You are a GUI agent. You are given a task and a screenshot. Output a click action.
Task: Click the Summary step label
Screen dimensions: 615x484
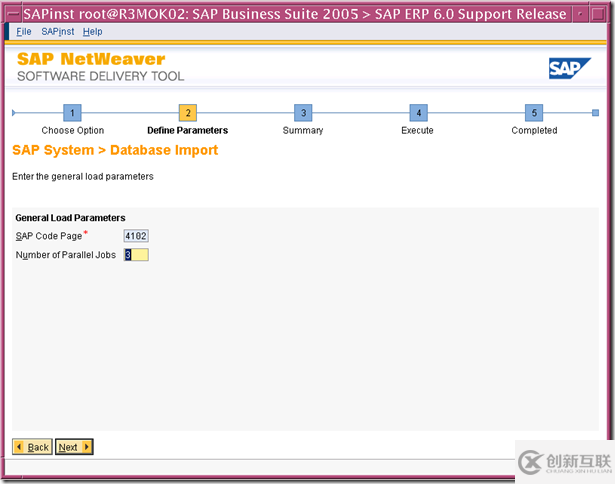[x=303, y=130]
